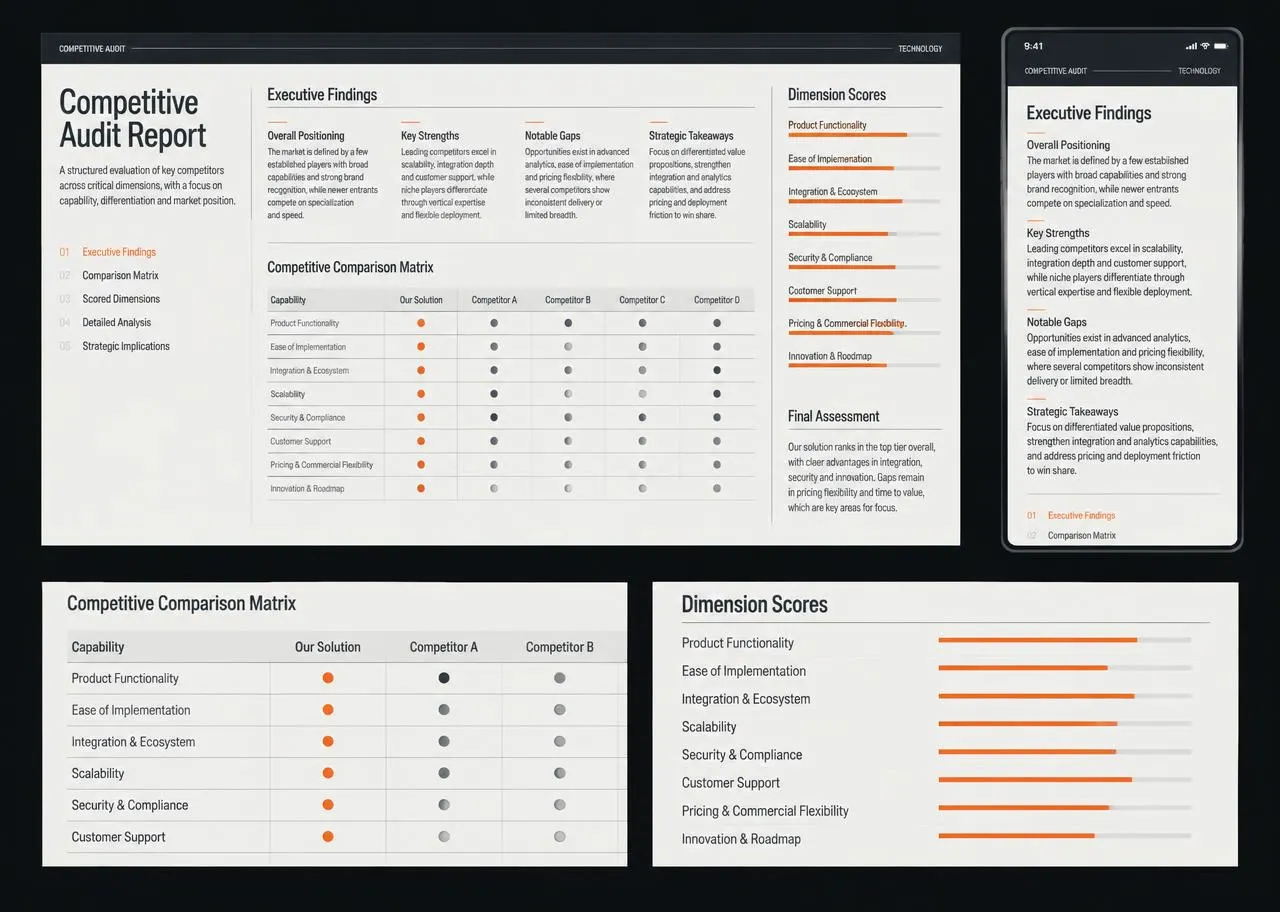Click the Notable Gaps heading on the phone

[x=1057, y=322]
